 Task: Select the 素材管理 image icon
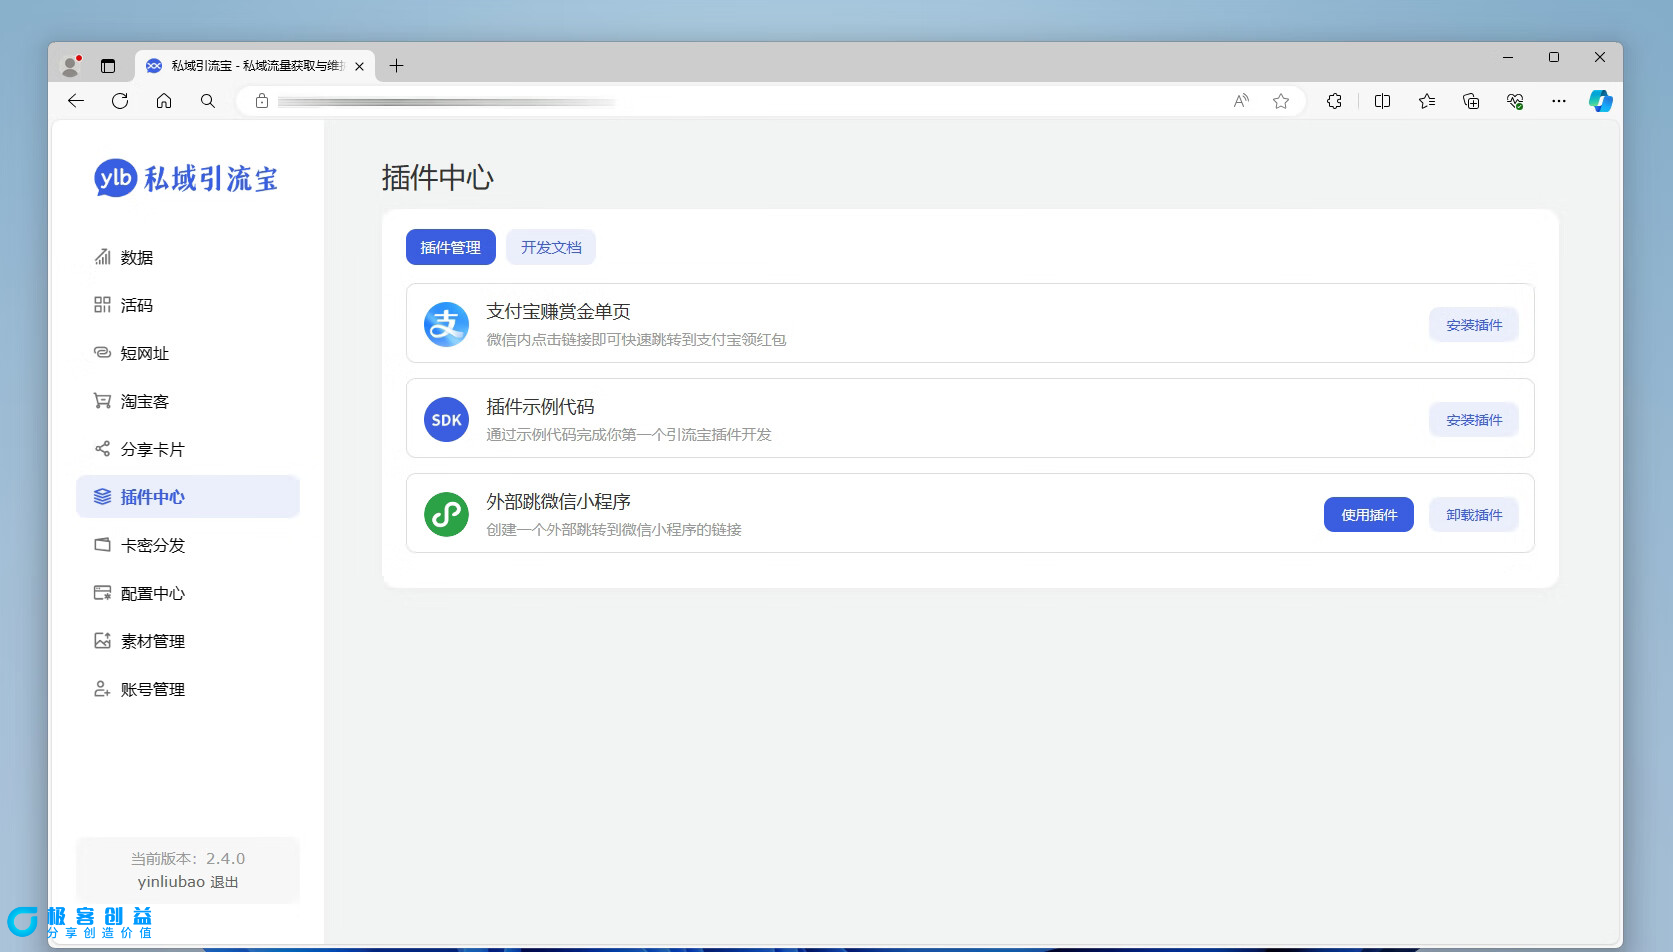pos(102,640)
